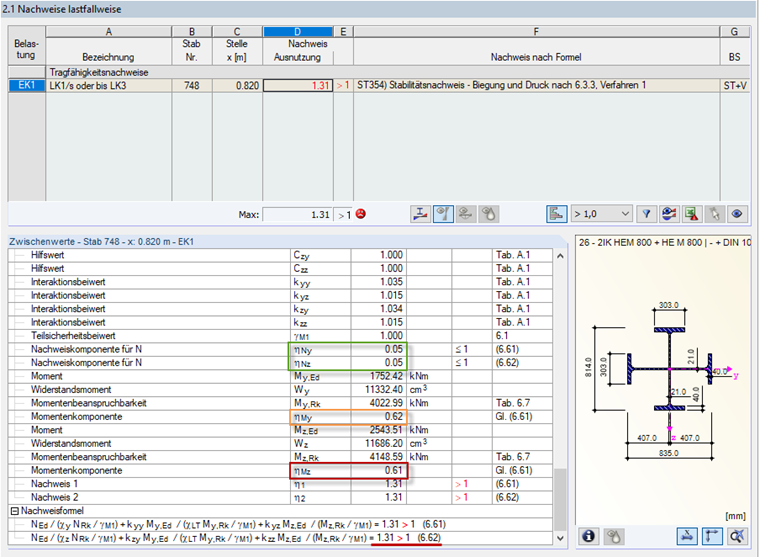This screenshot has width=760, height=557.
Task: Click greyed stress drop icon below cross-section
Action: 613,536
